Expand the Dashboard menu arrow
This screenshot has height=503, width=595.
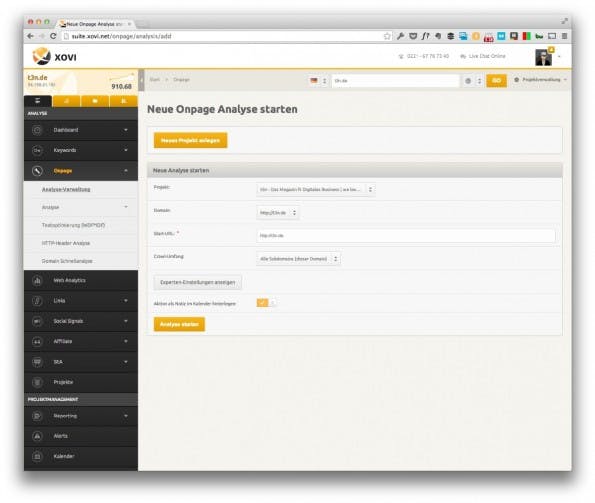point(126,130)
